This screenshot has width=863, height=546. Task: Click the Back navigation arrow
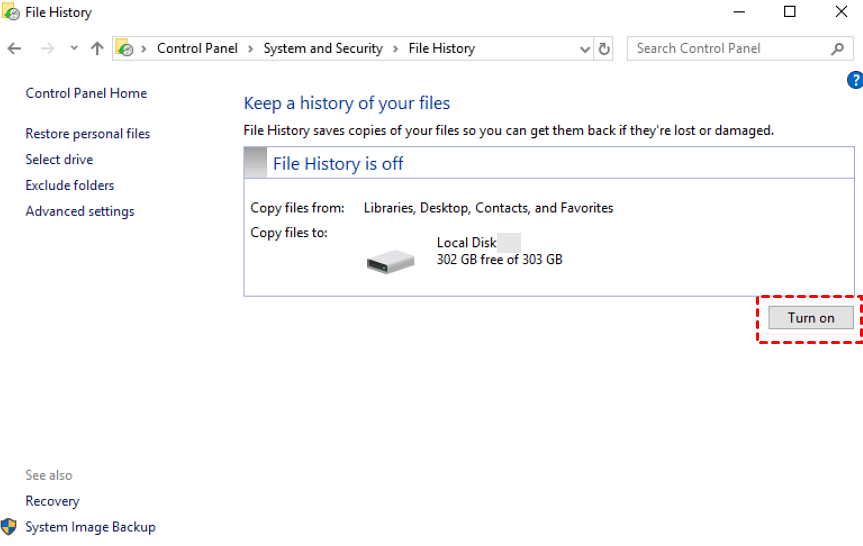[14, 48]
